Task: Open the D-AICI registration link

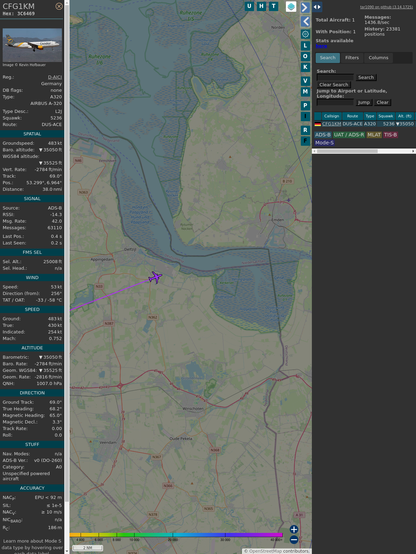Action: click(55, 77)
